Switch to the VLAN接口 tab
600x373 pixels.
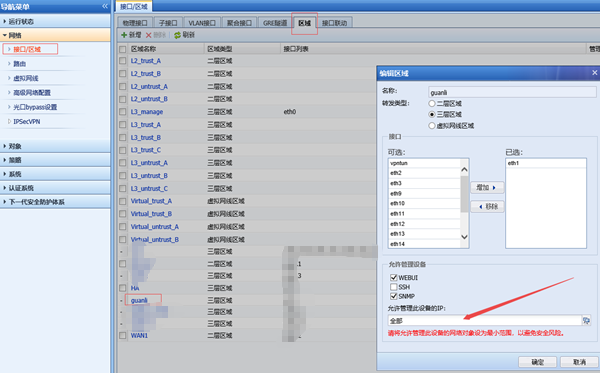pyautogui.click(x=202, y=23)
